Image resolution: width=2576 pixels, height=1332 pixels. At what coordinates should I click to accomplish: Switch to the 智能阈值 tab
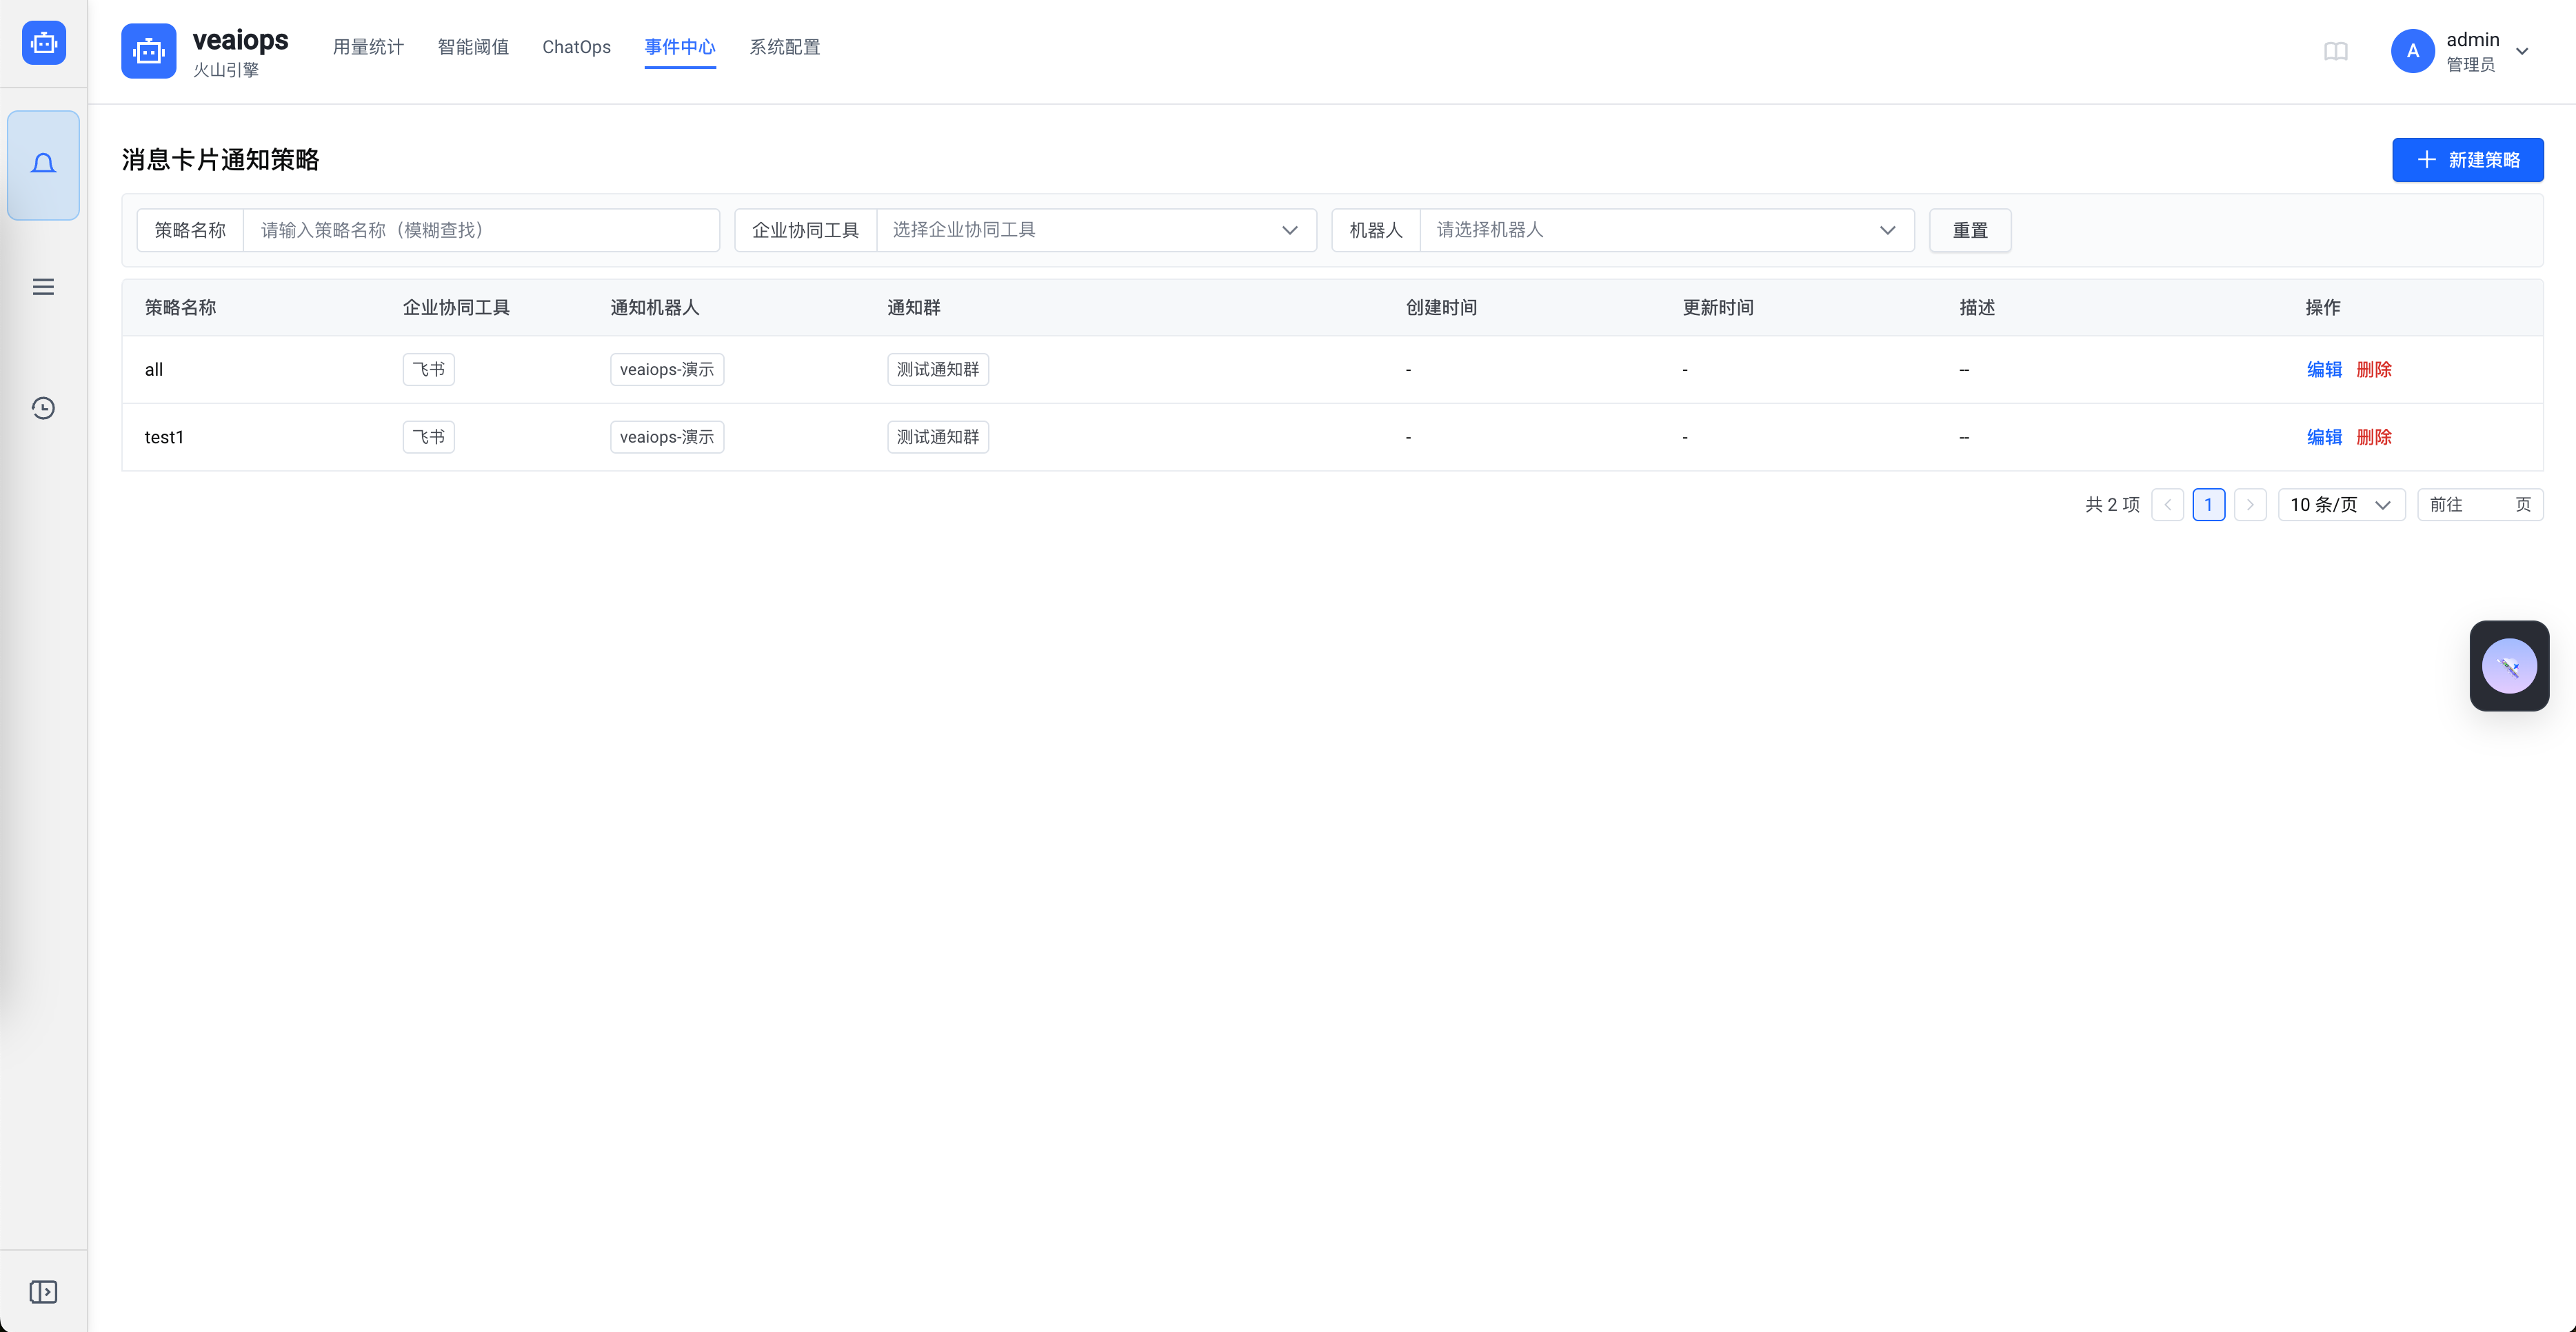(473, 47)
